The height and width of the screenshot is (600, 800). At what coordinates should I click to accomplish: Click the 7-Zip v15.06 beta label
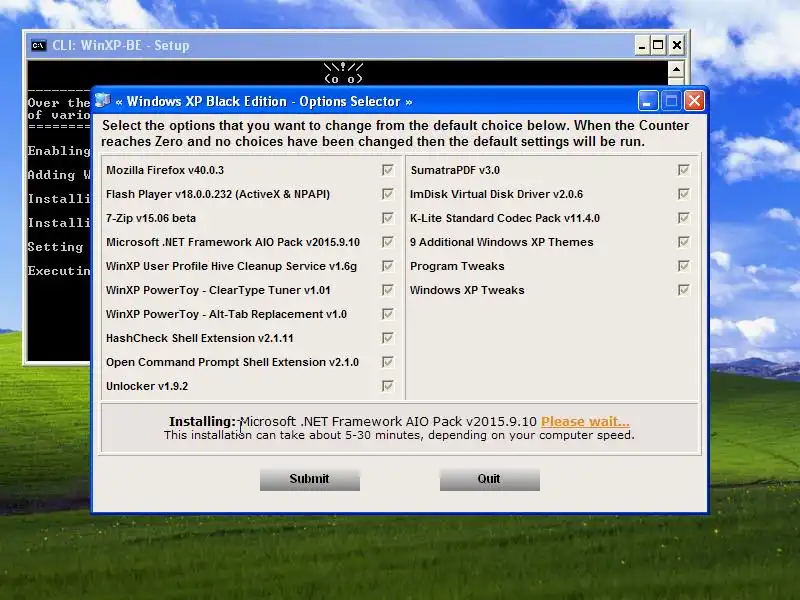[151, 218]
